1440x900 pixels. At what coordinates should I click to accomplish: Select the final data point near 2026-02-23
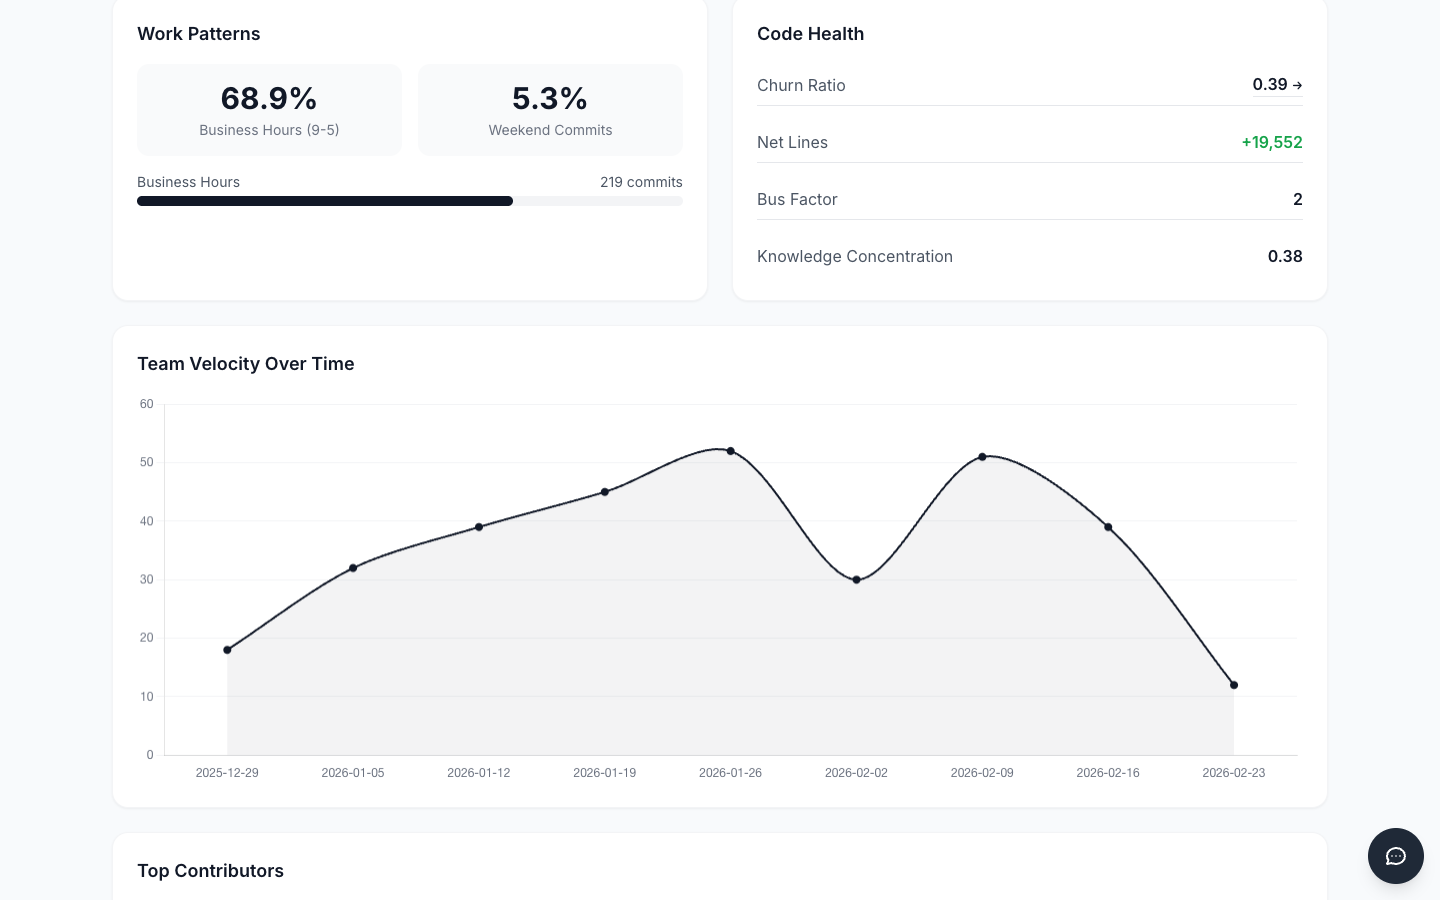click(x=1234, y=685)
